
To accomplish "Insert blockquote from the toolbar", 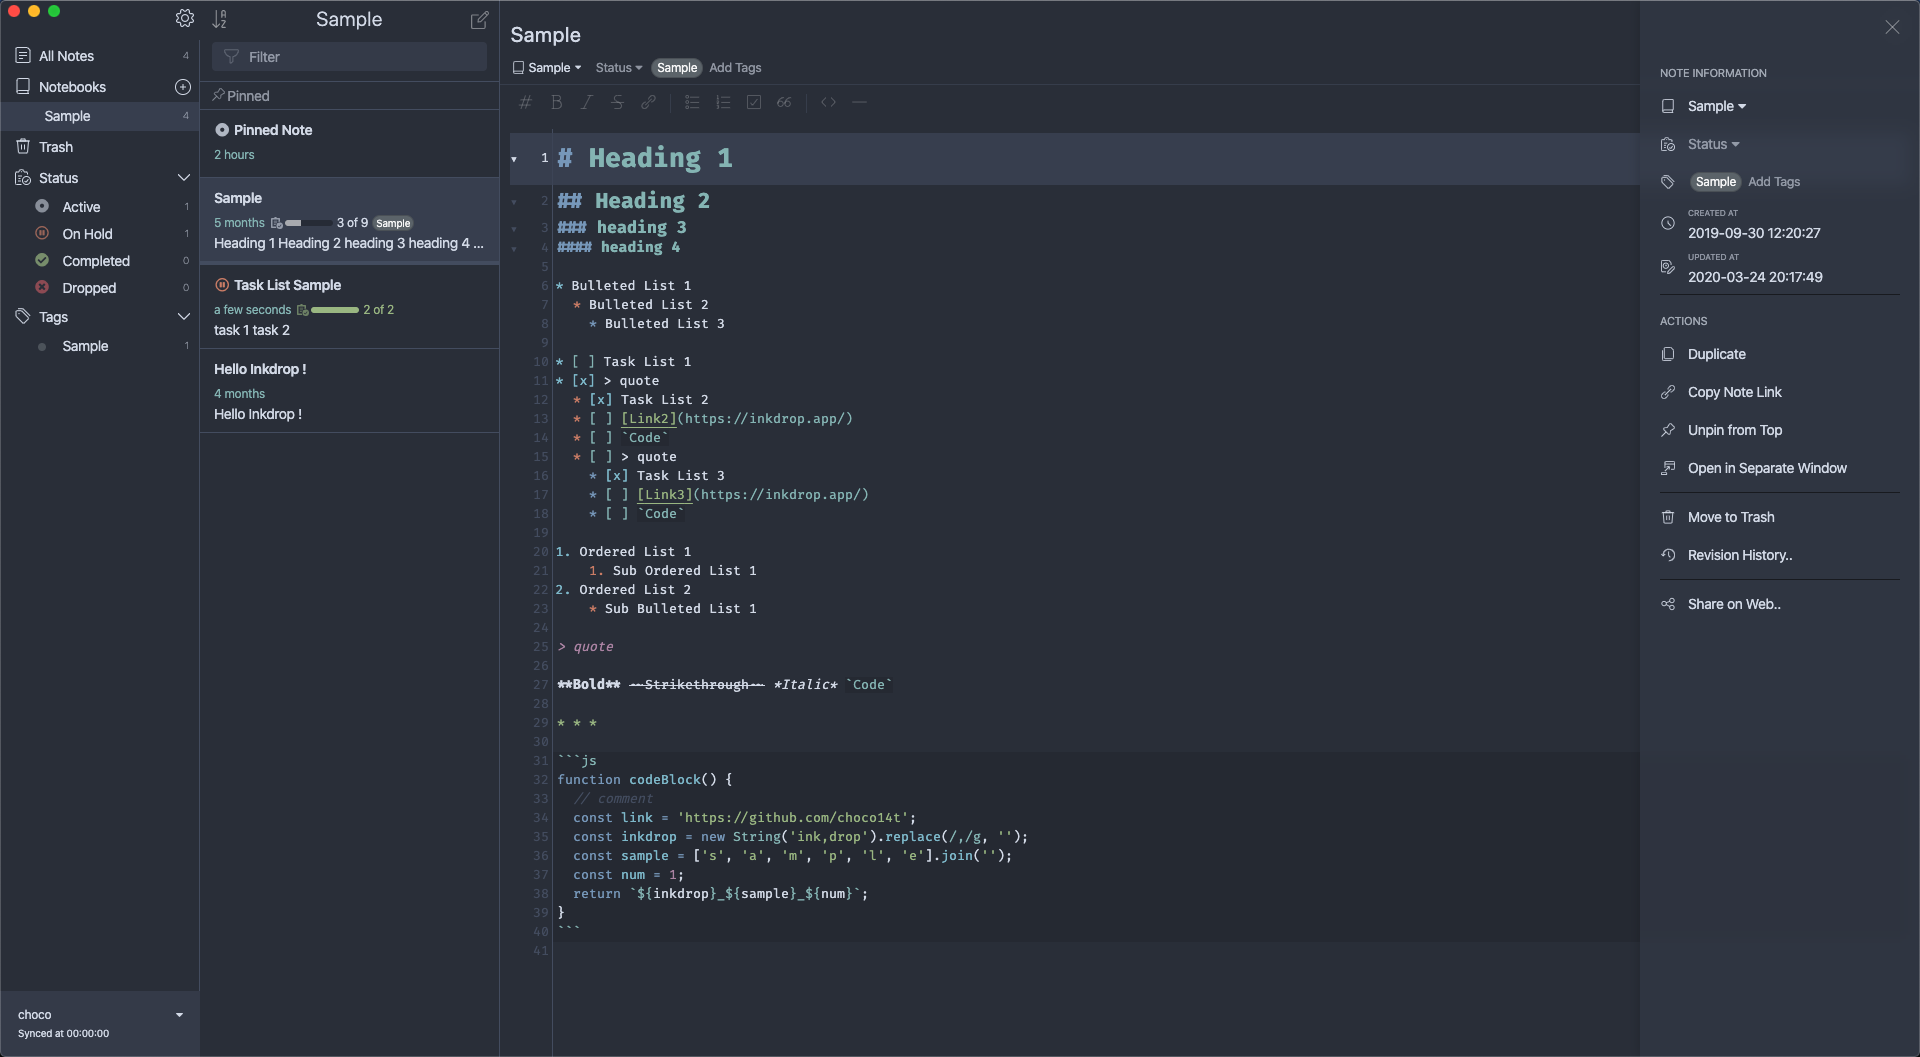I will (784, 102).
